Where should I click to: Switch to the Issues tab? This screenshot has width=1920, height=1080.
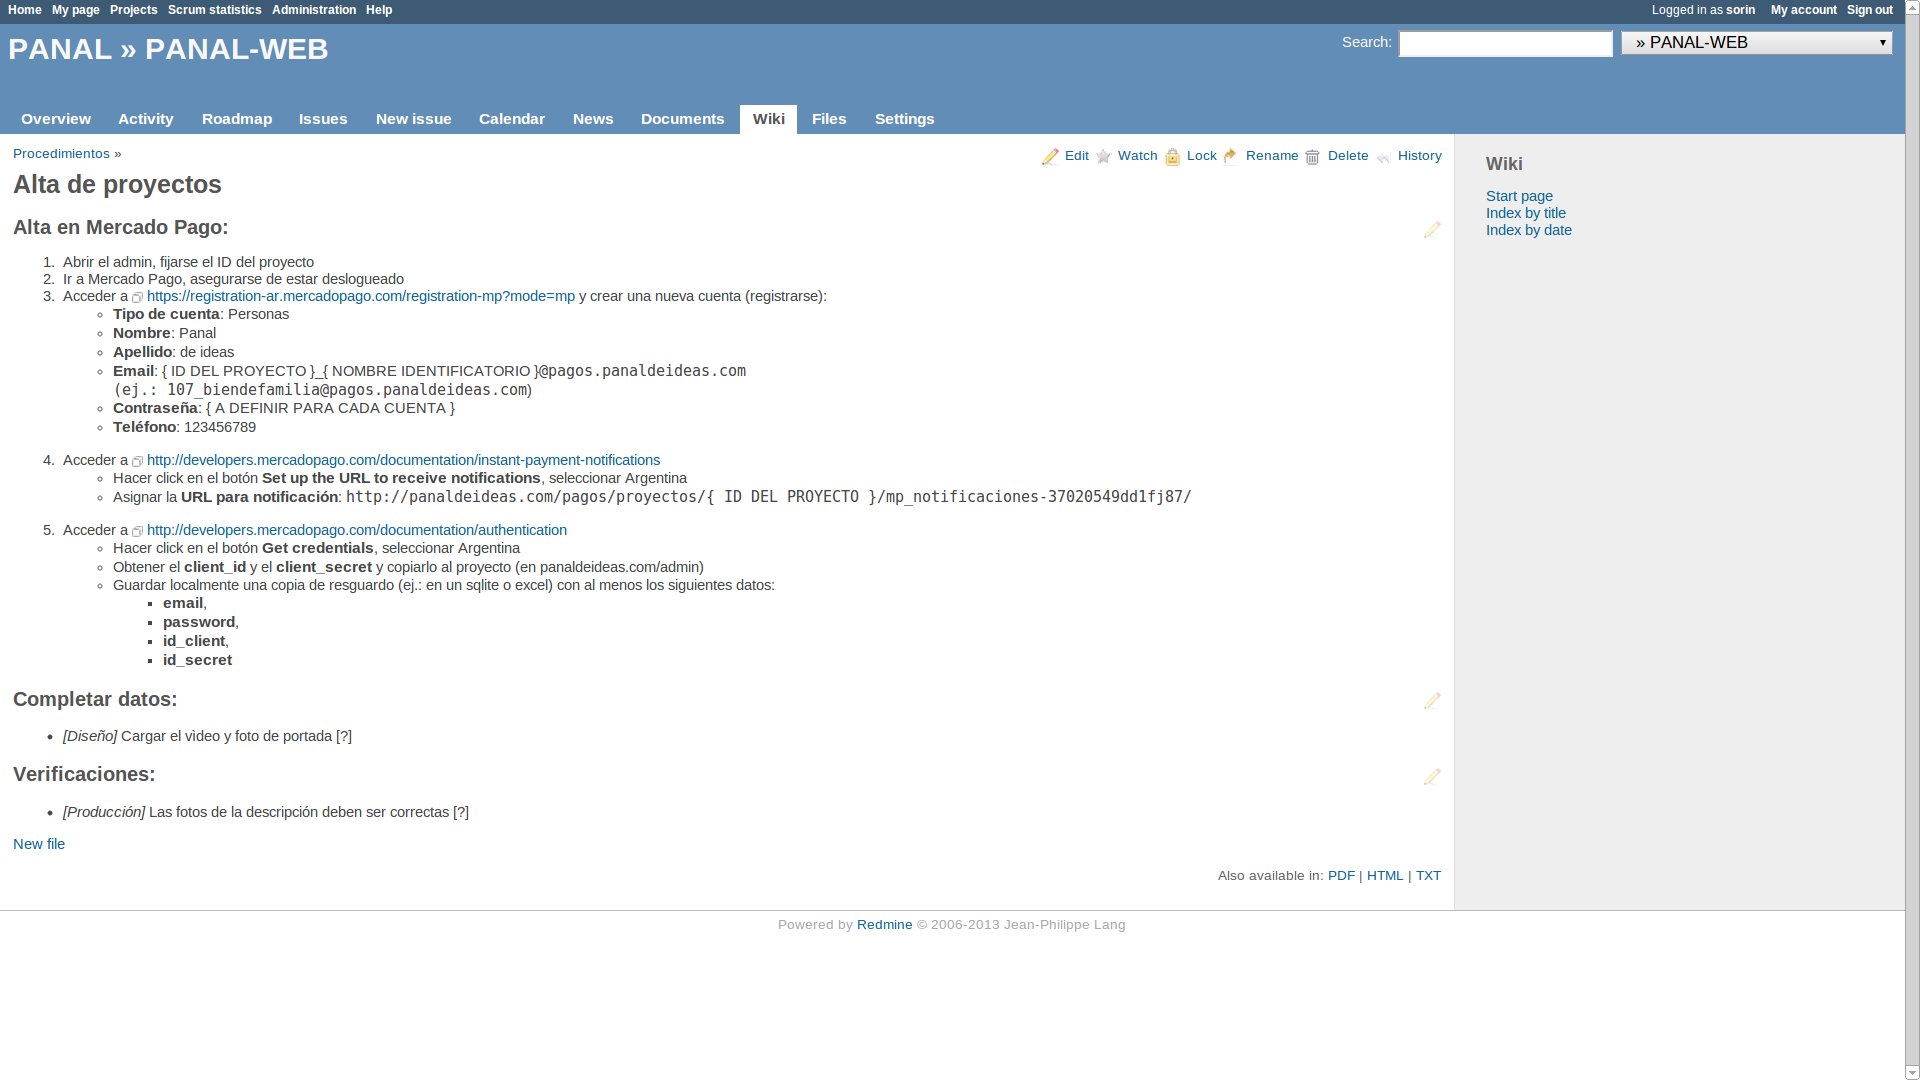click(x=323, y=119)
